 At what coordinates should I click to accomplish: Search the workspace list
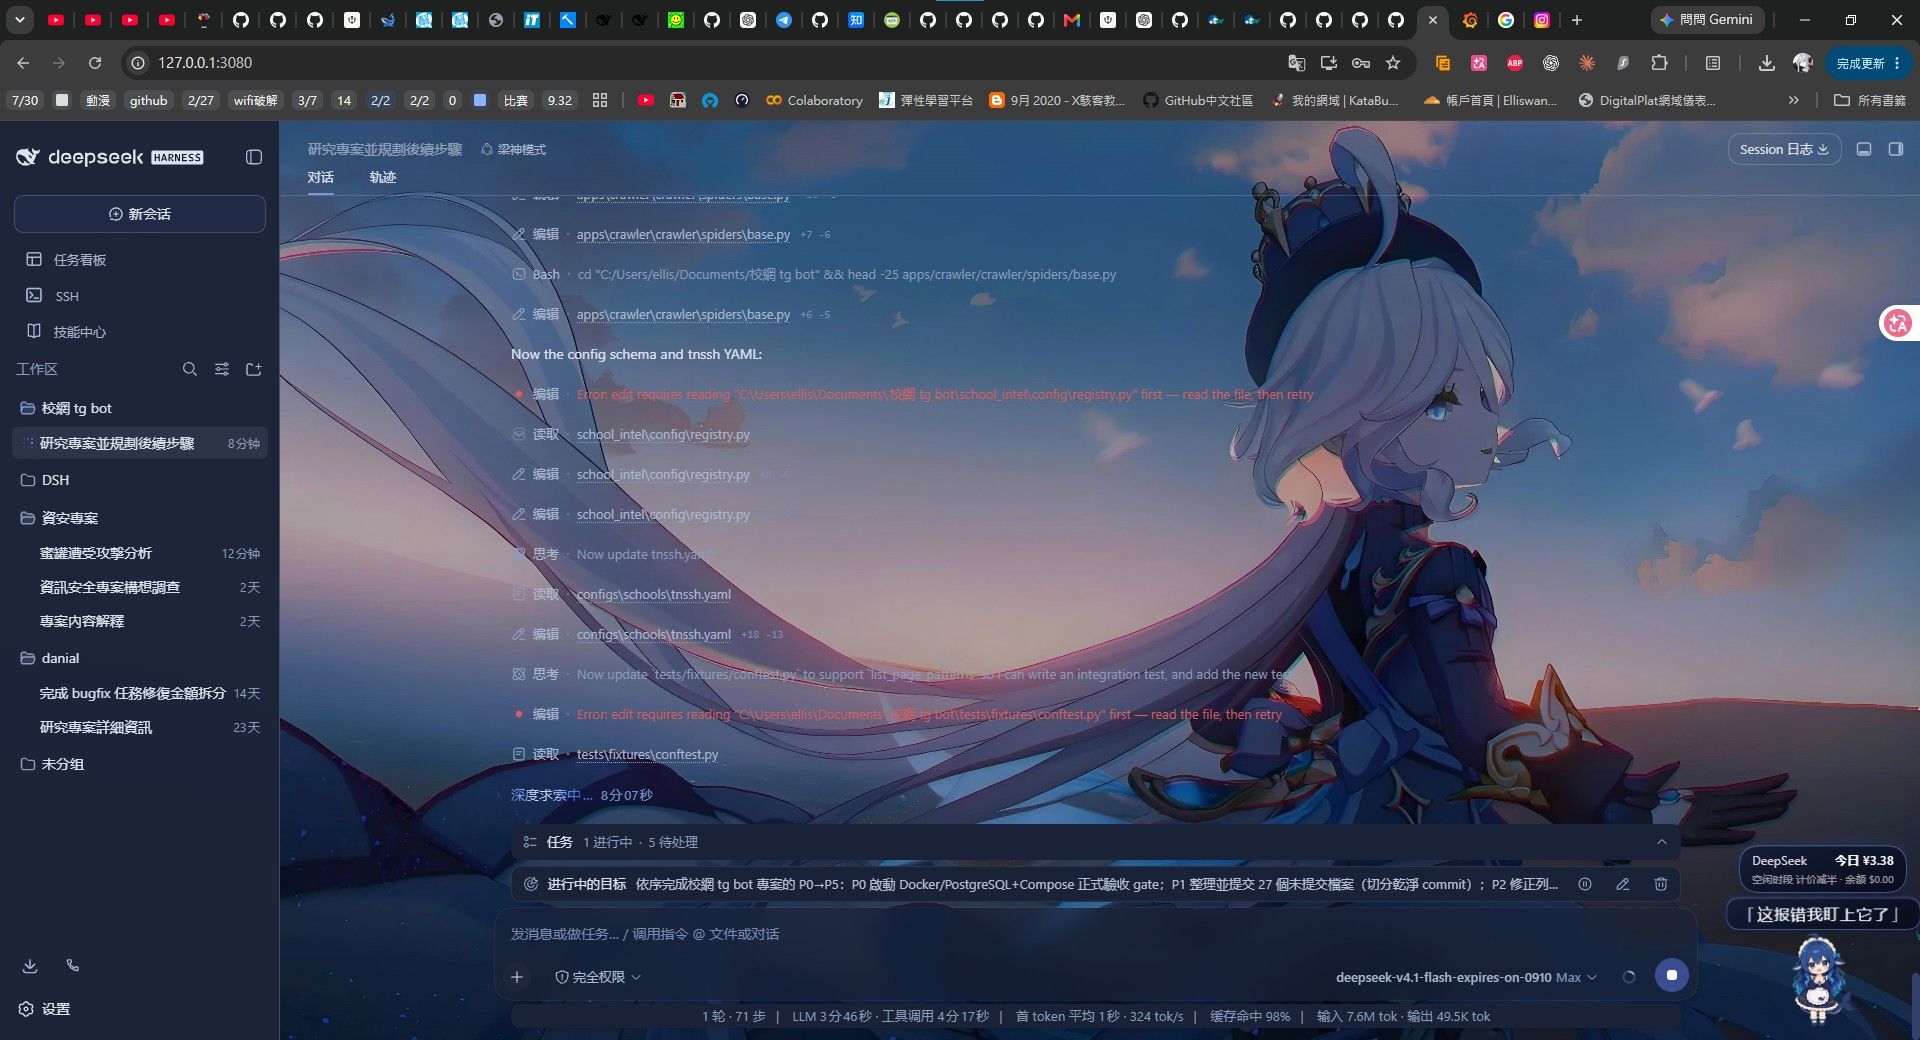[190, 369]
